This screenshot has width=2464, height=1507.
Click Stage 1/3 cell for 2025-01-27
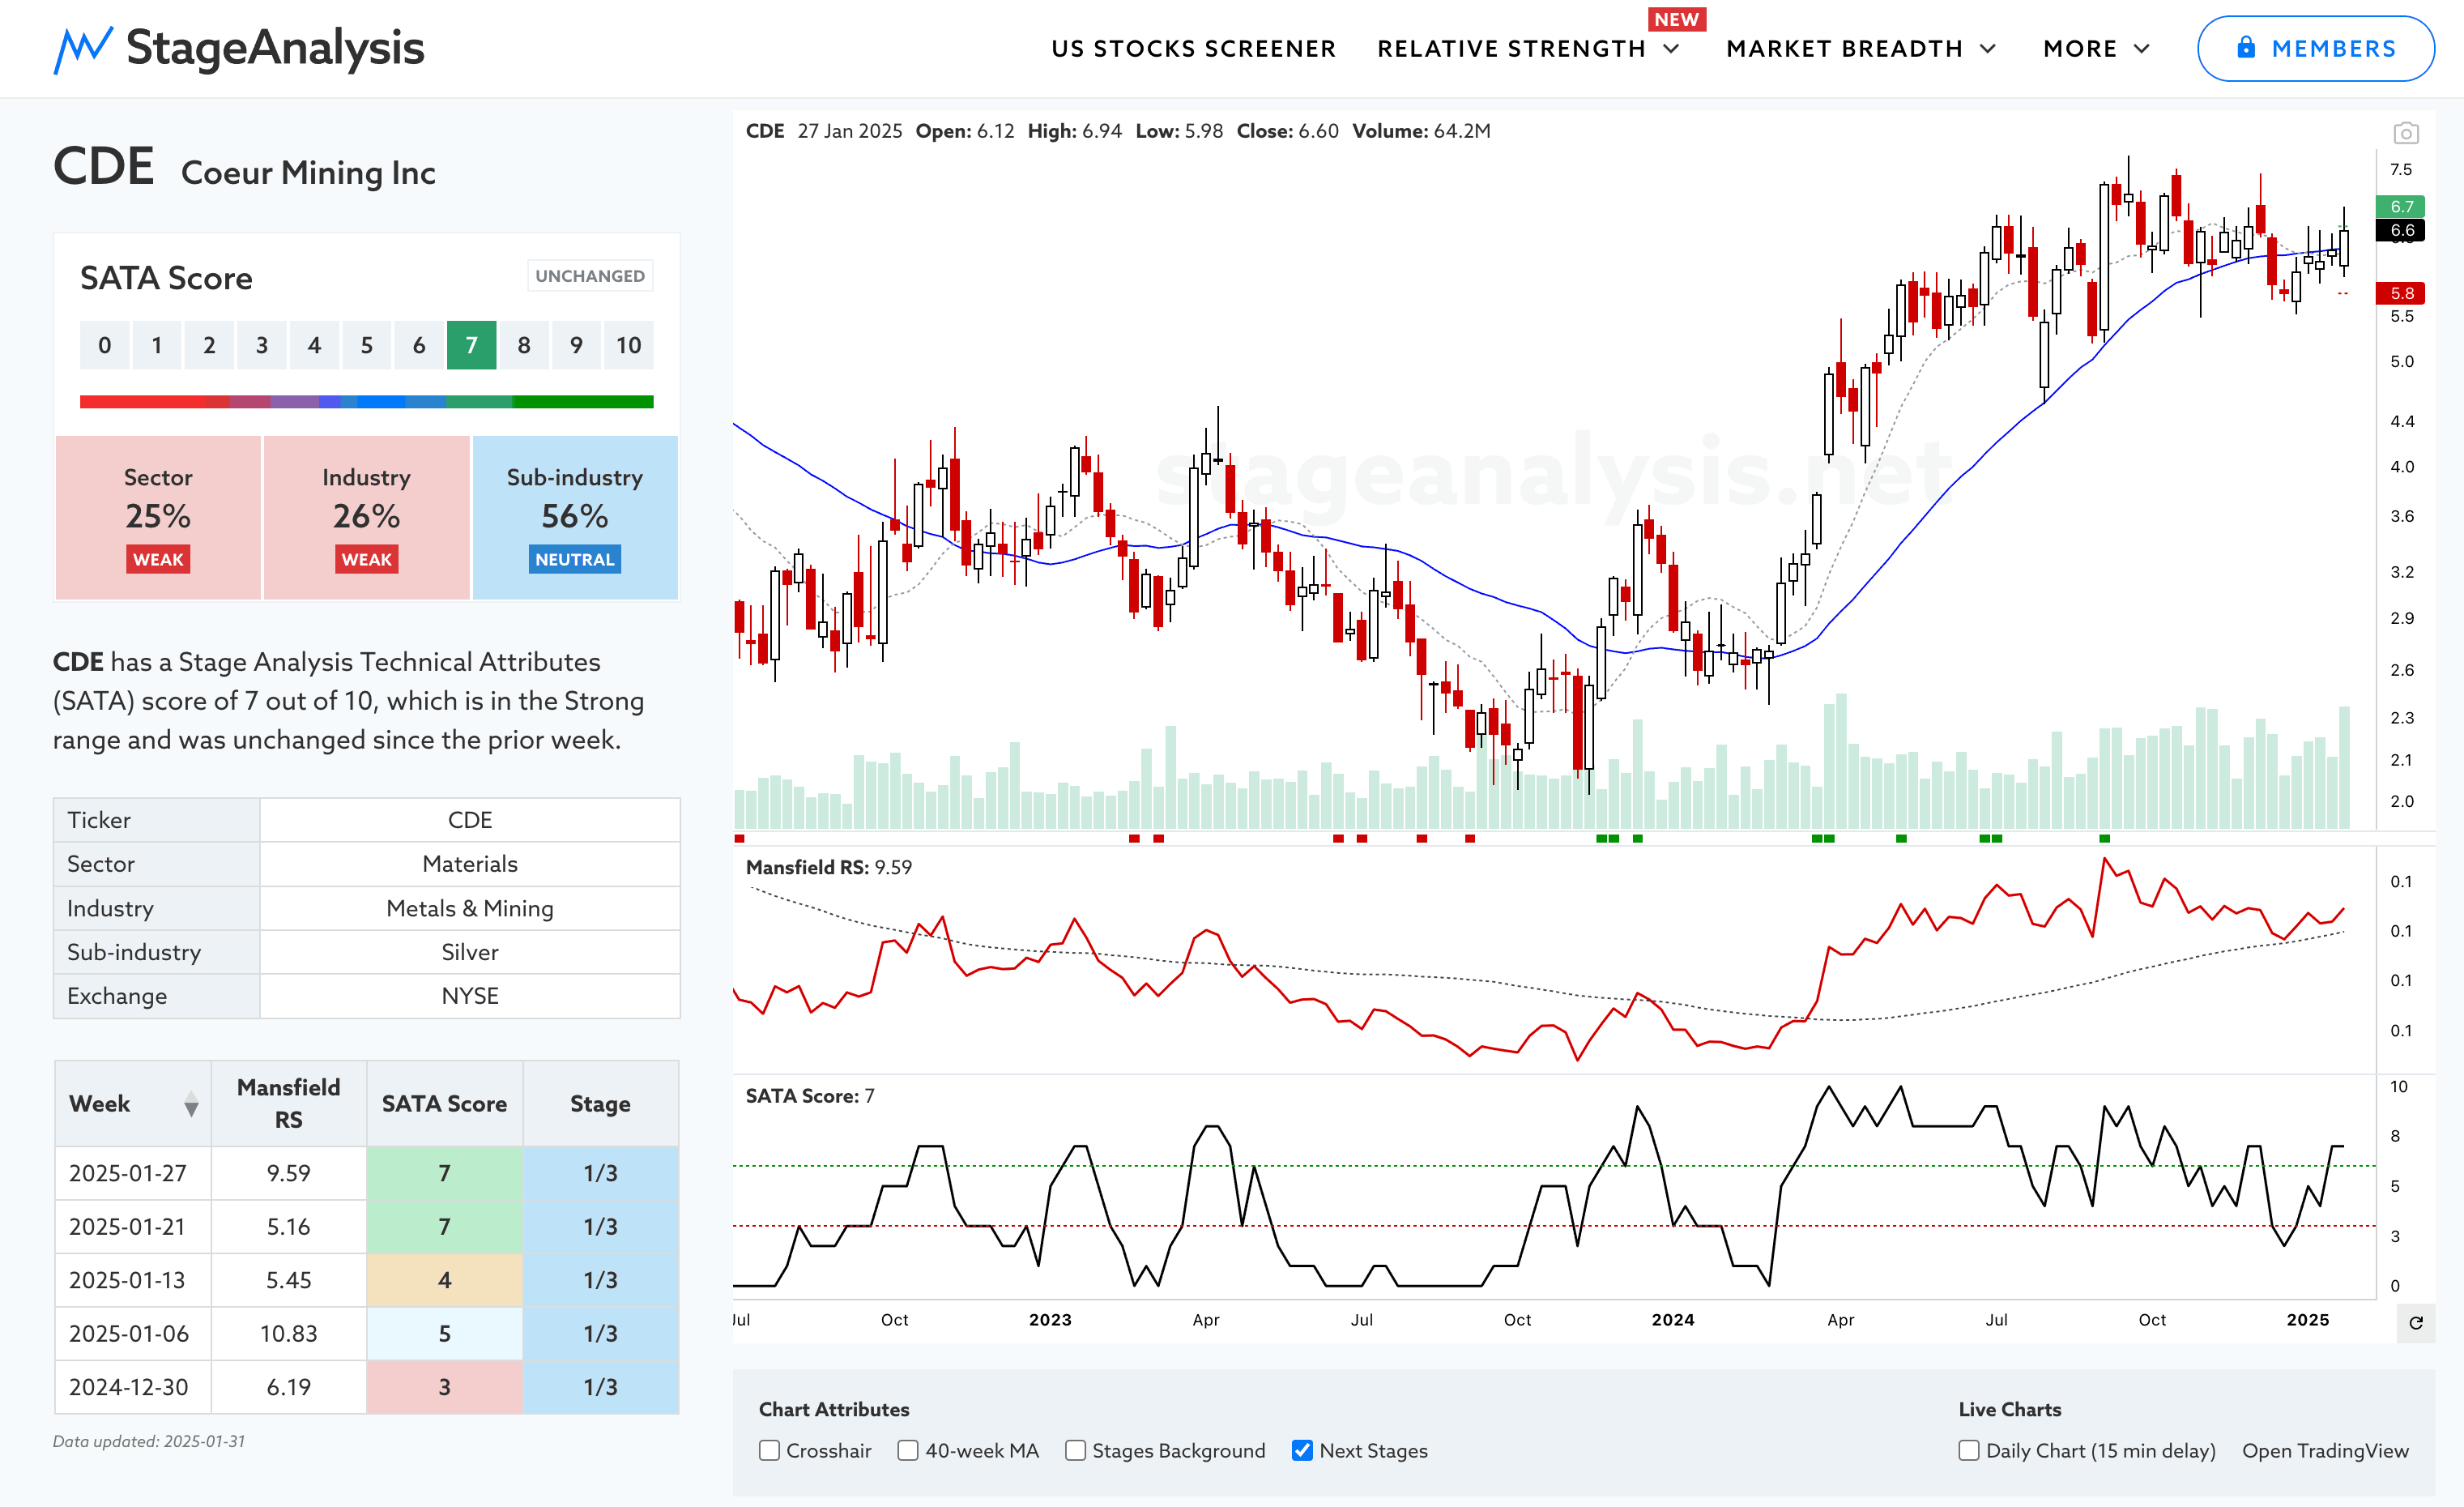click(600, 1173)
